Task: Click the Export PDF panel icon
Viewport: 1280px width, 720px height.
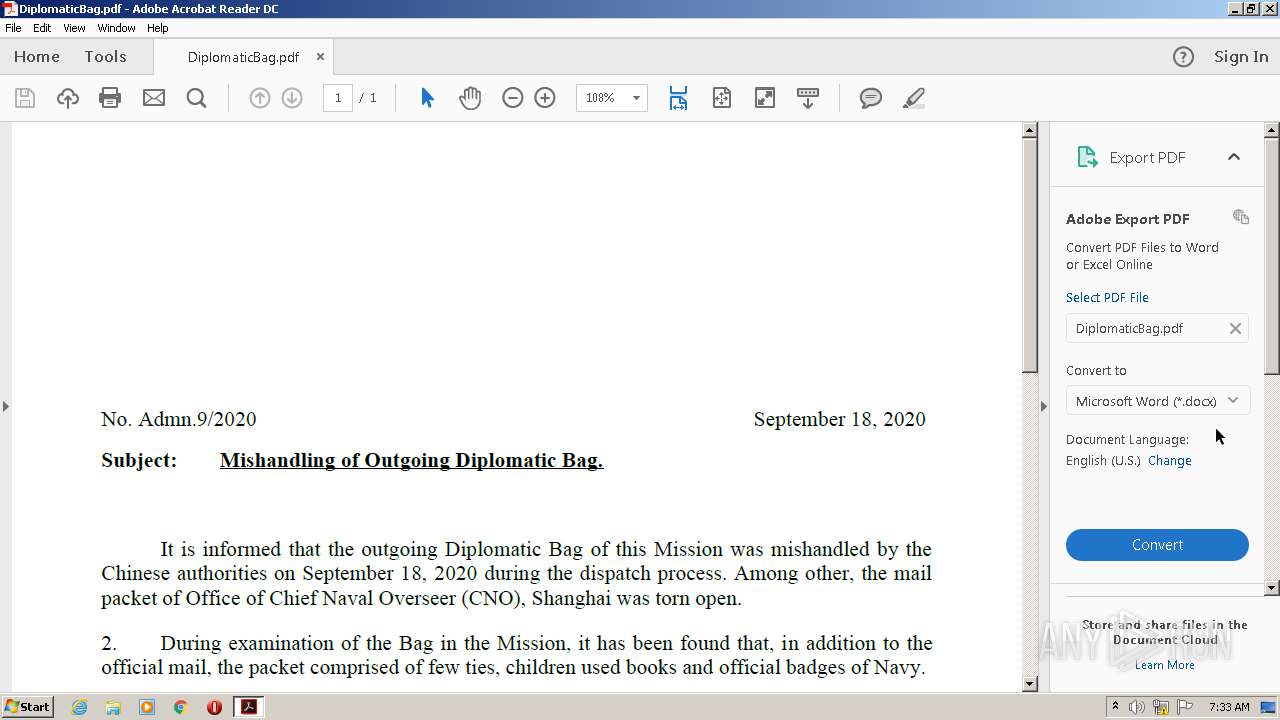Action: tap(1087, 157)
